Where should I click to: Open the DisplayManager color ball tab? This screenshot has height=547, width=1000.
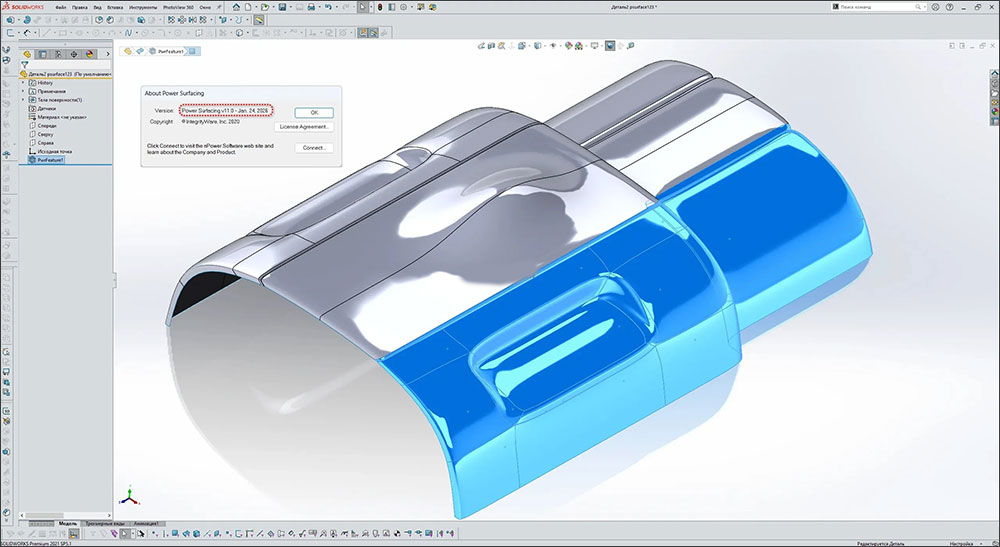(x=91, y=54)
